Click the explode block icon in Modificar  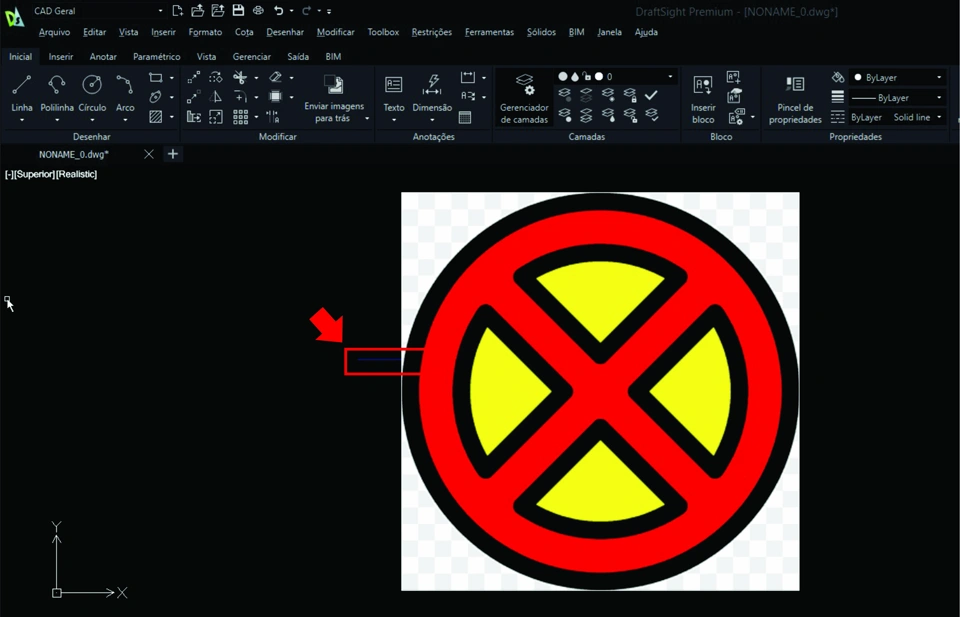276,97
